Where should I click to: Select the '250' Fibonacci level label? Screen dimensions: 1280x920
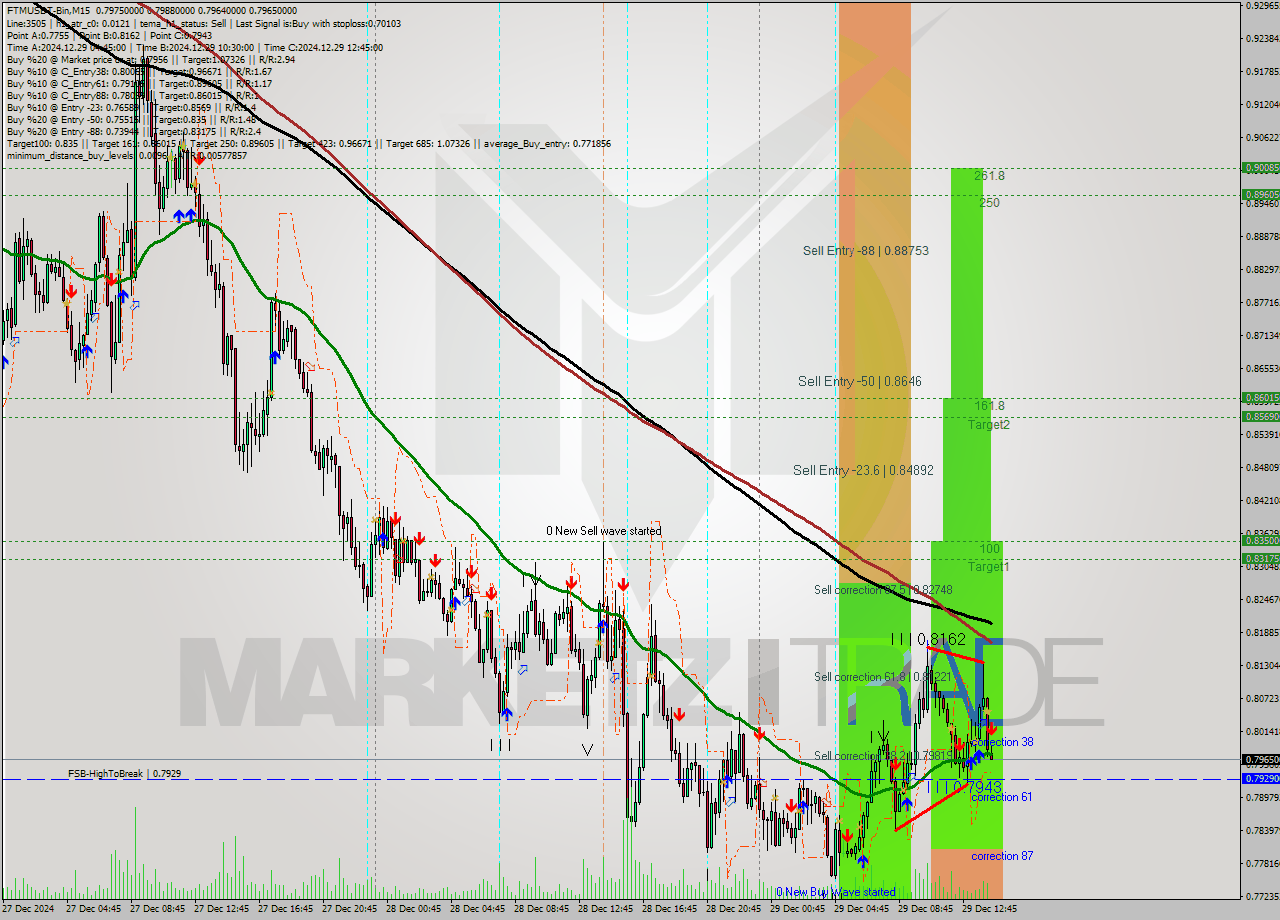point(989,203)
